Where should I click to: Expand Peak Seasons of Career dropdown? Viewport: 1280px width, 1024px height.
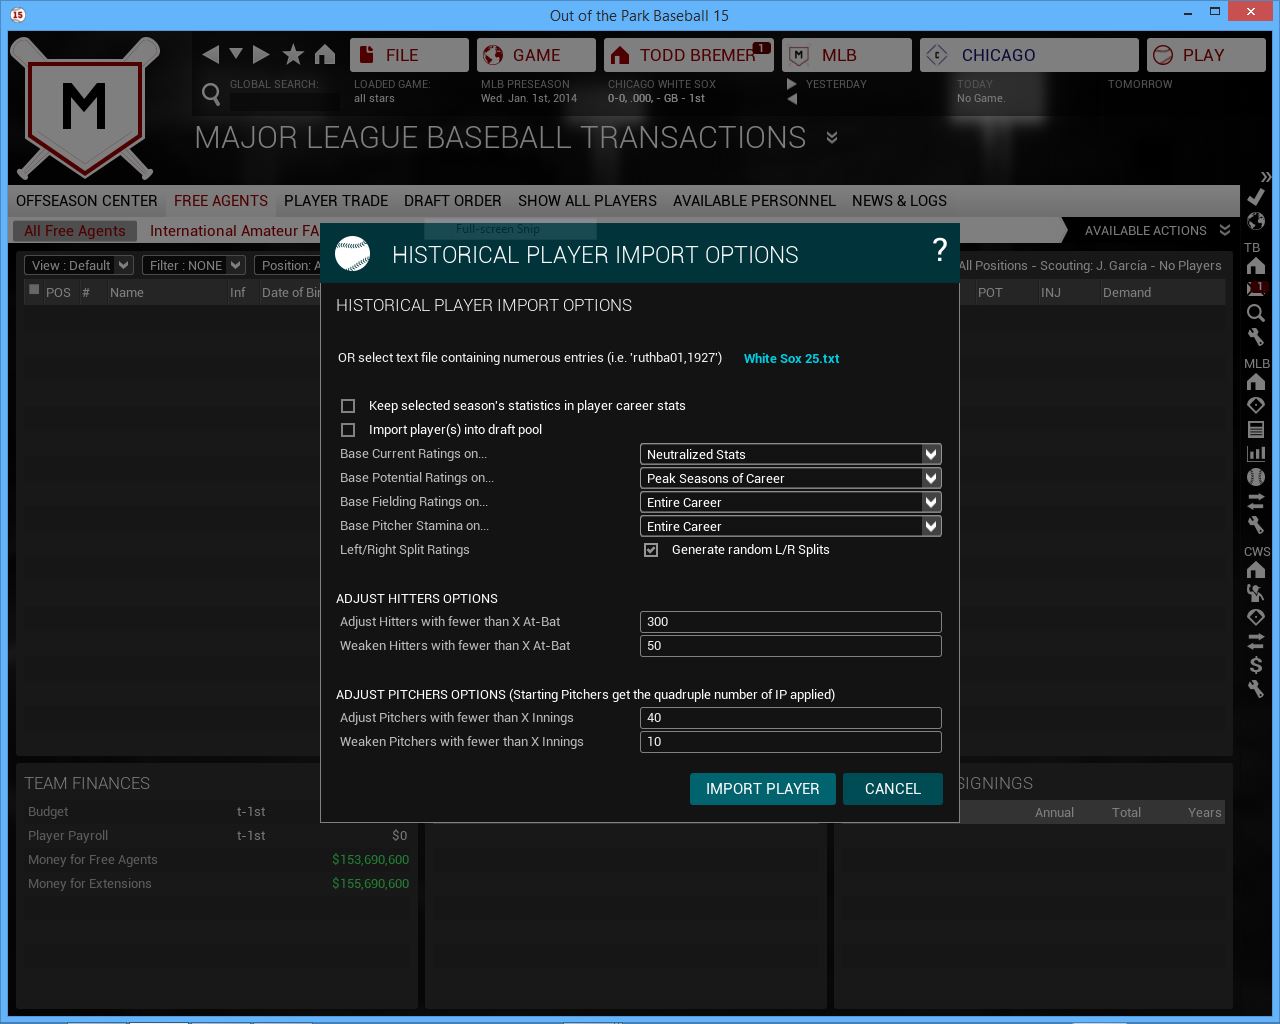coord(790,478)
